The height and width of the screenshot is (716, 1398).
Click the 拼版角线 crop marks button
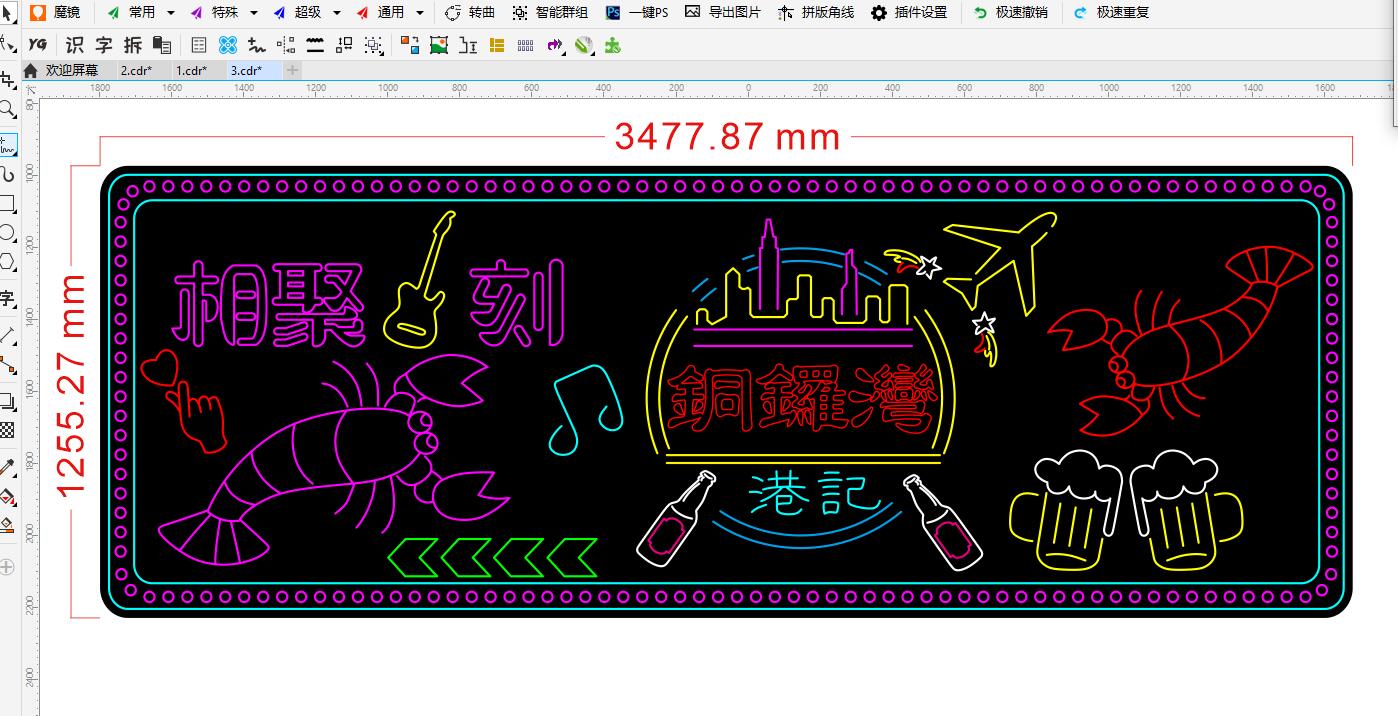click(816, 12)
